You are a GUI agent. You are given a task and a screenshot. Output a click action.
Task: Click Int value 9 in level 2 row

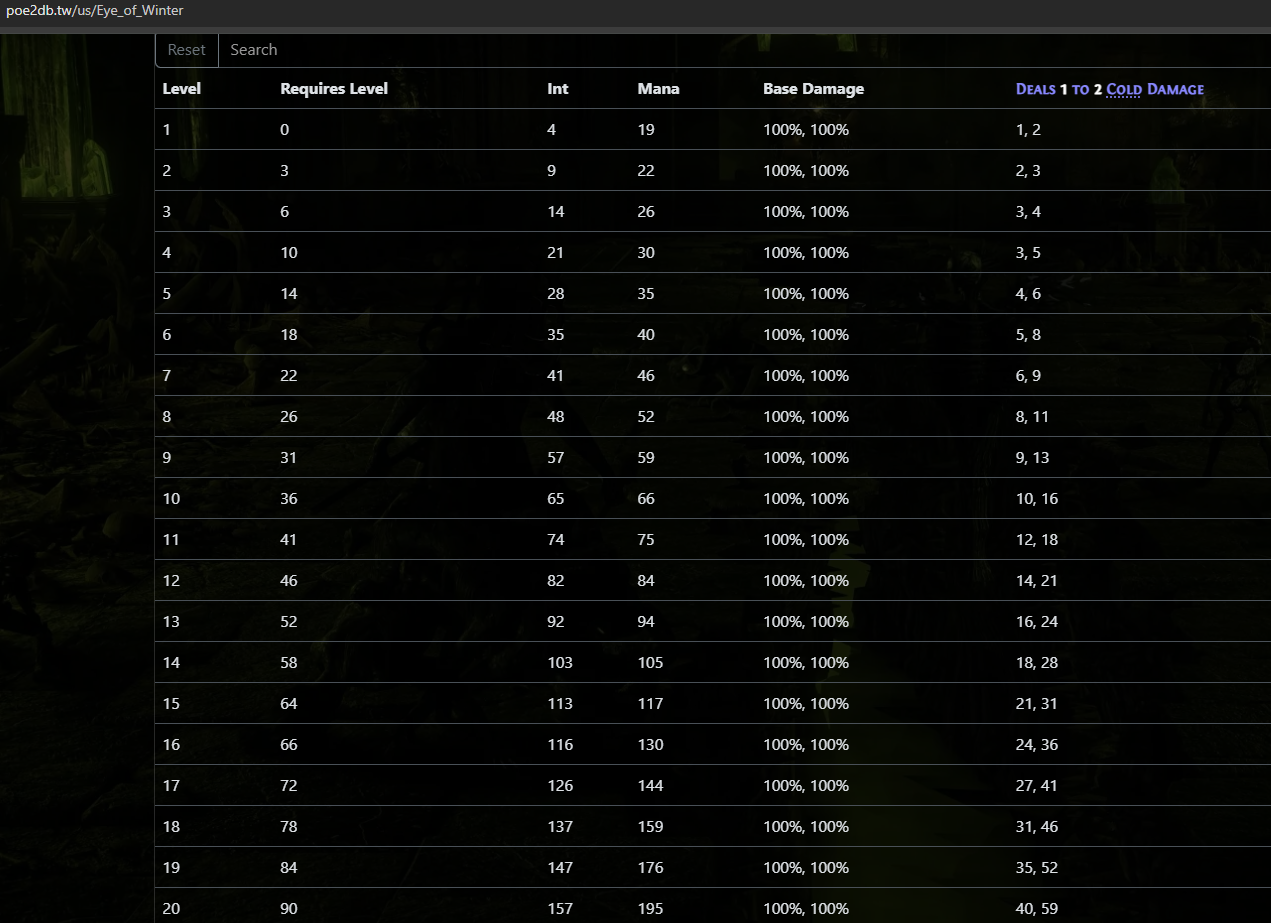pos(552,171)
